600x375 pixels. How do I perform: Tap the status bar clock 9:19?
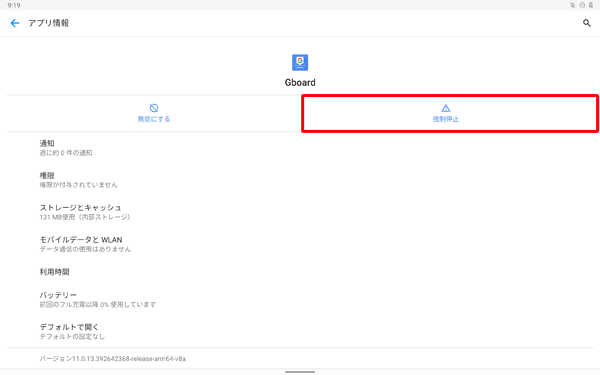[x=14, y=5]
